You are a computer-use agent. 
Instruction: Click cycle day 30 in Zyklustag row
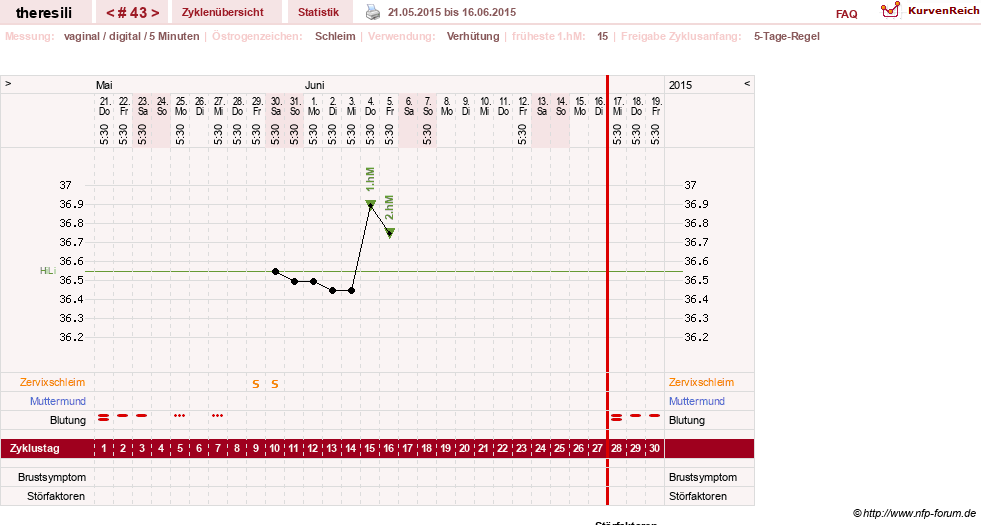coord(654,449)
